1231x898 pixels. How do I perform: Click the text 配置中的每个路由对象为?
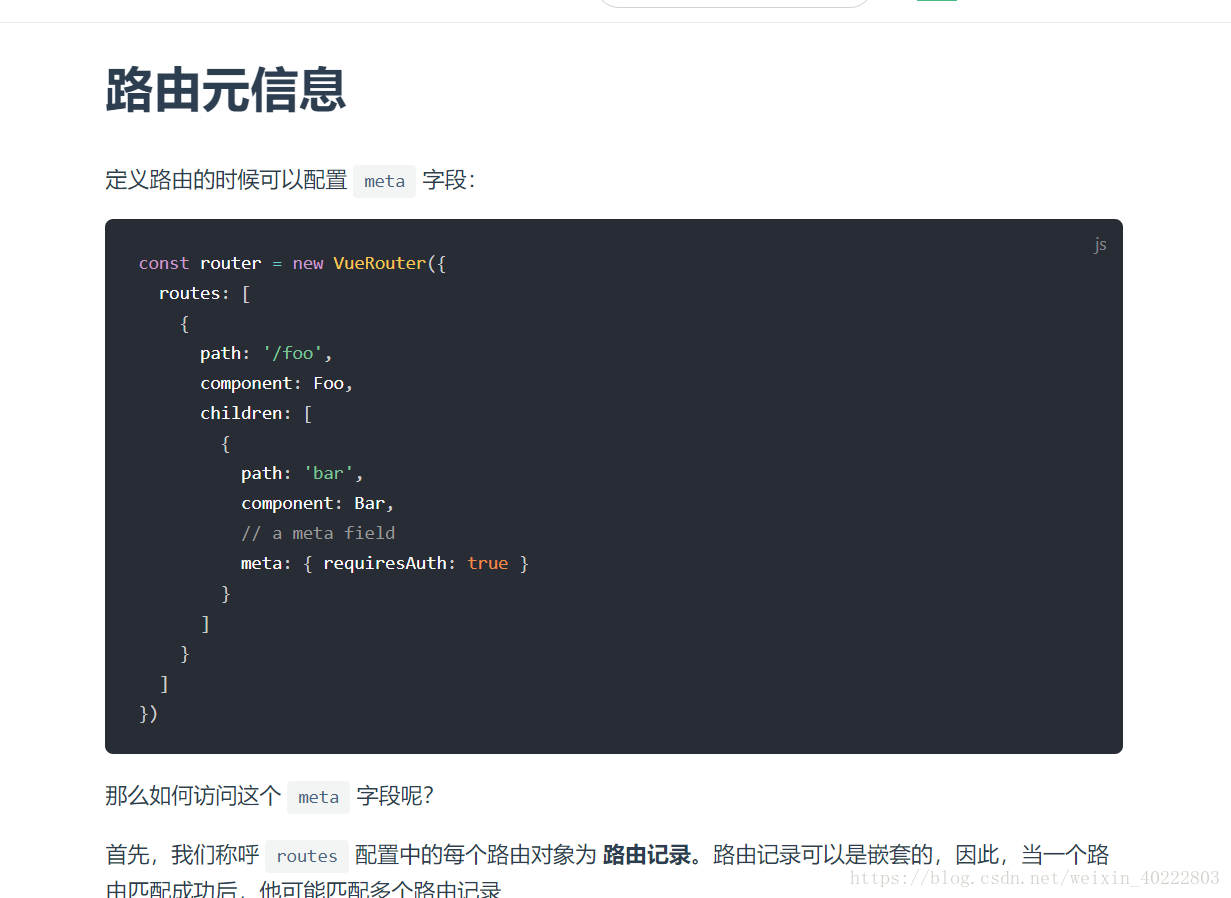pyautogui.click(x=475, y=856)
